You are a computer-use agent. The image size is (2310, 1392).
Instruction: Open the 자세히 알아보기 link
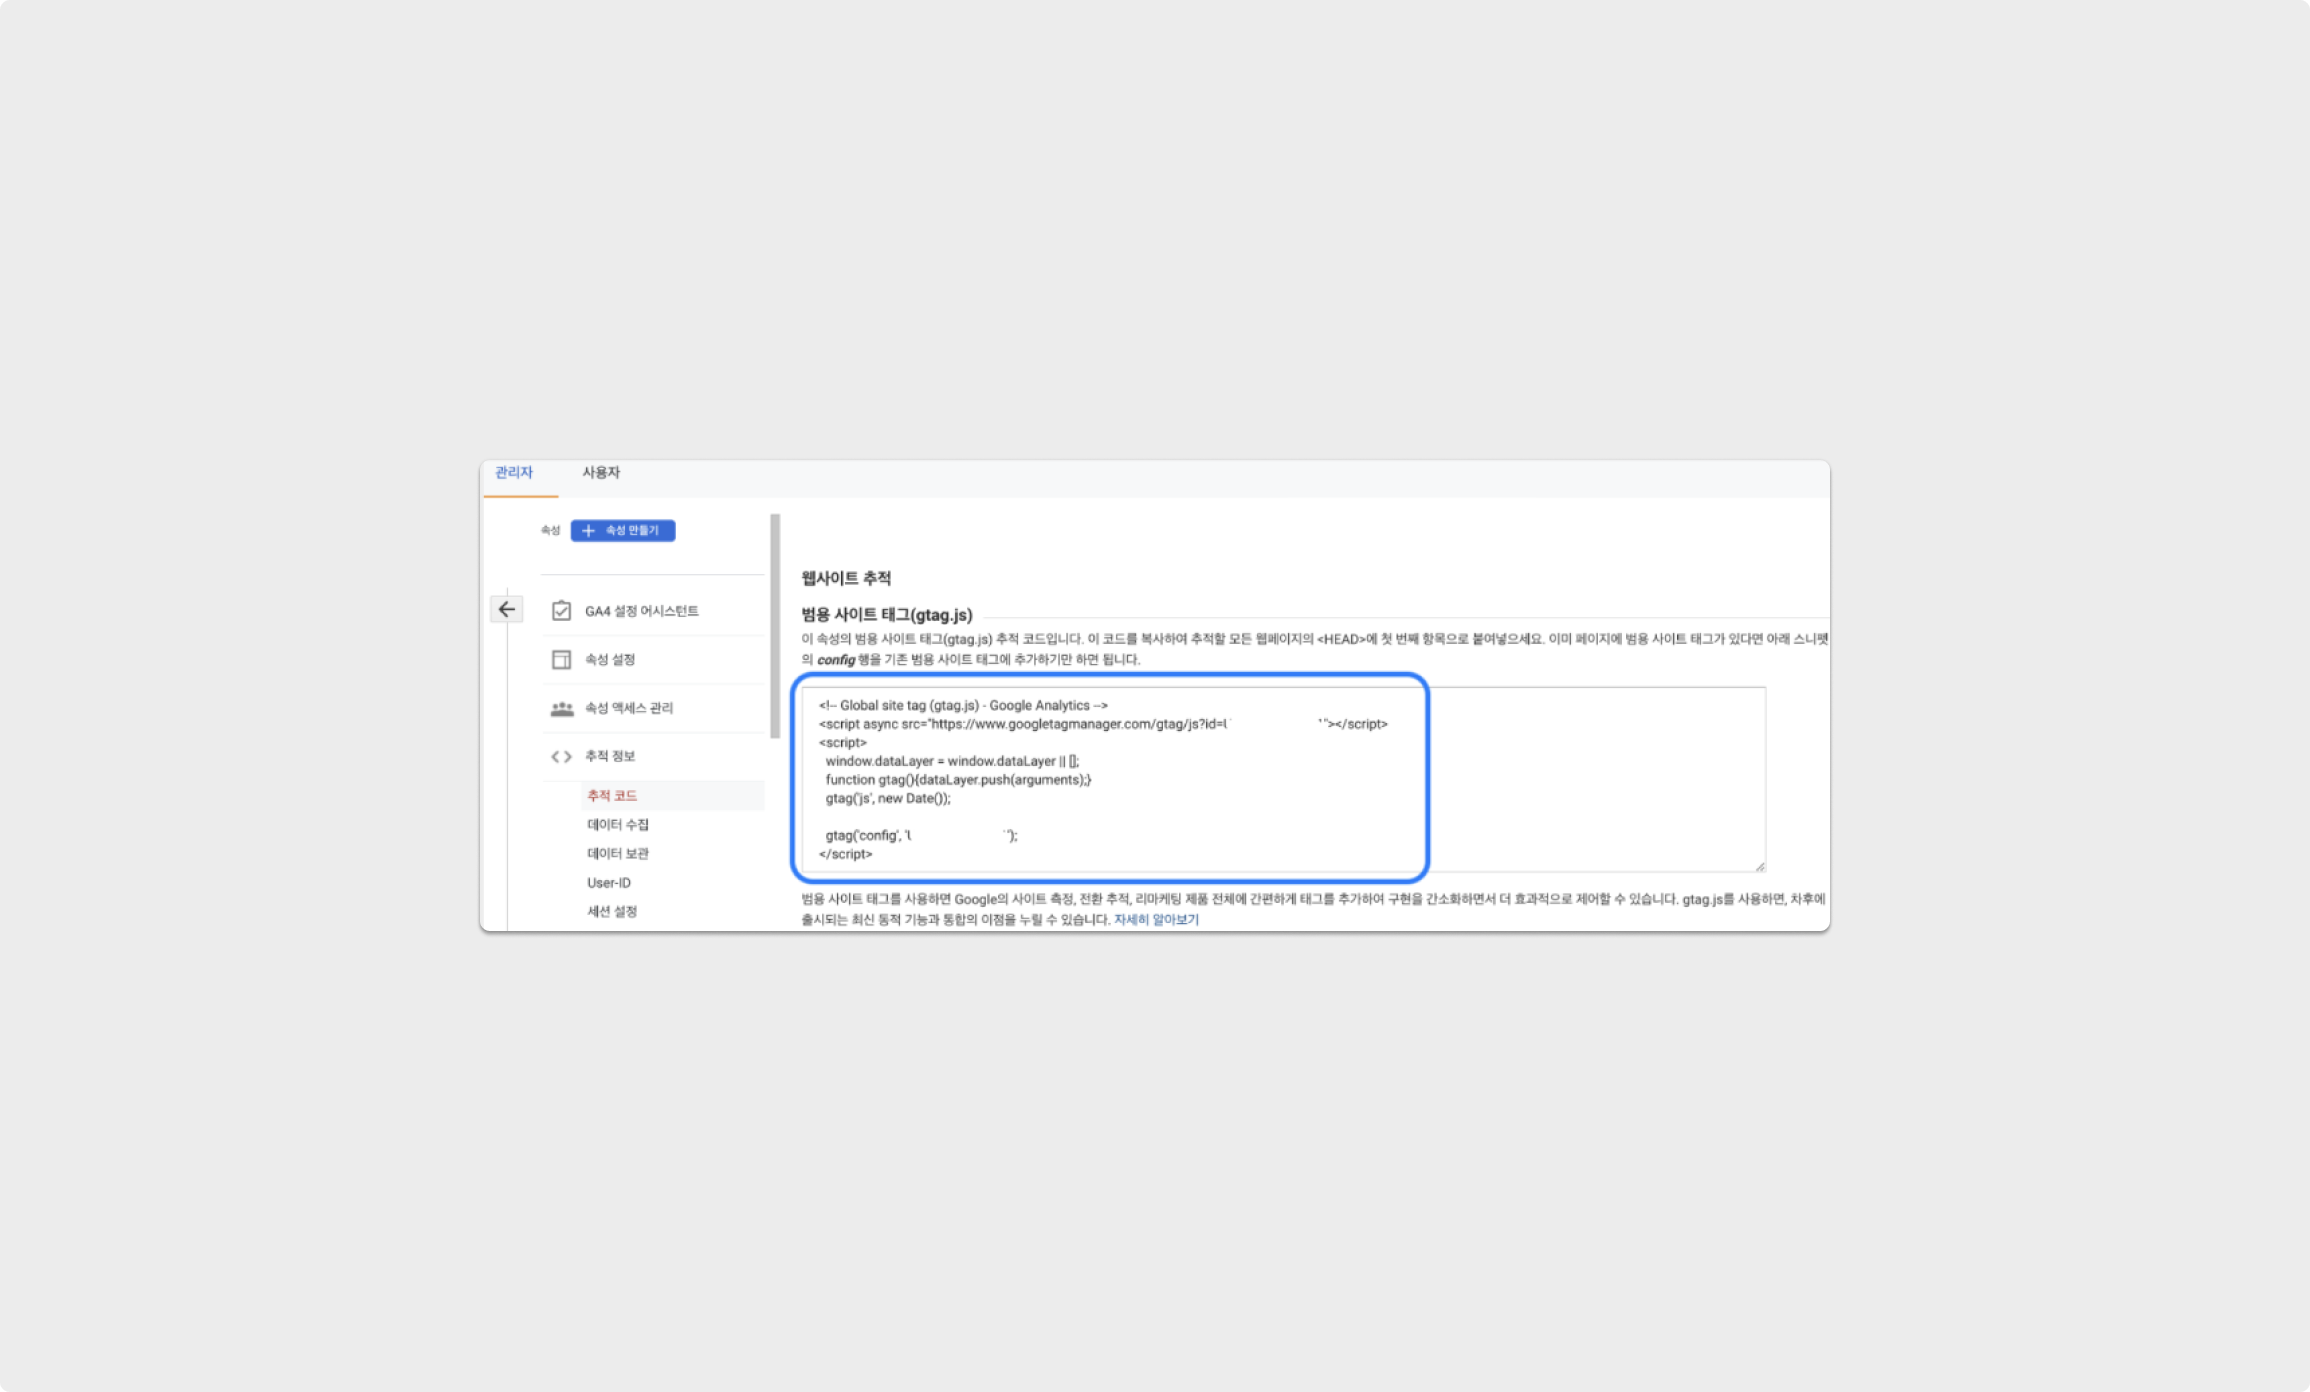pos(1156,920)
